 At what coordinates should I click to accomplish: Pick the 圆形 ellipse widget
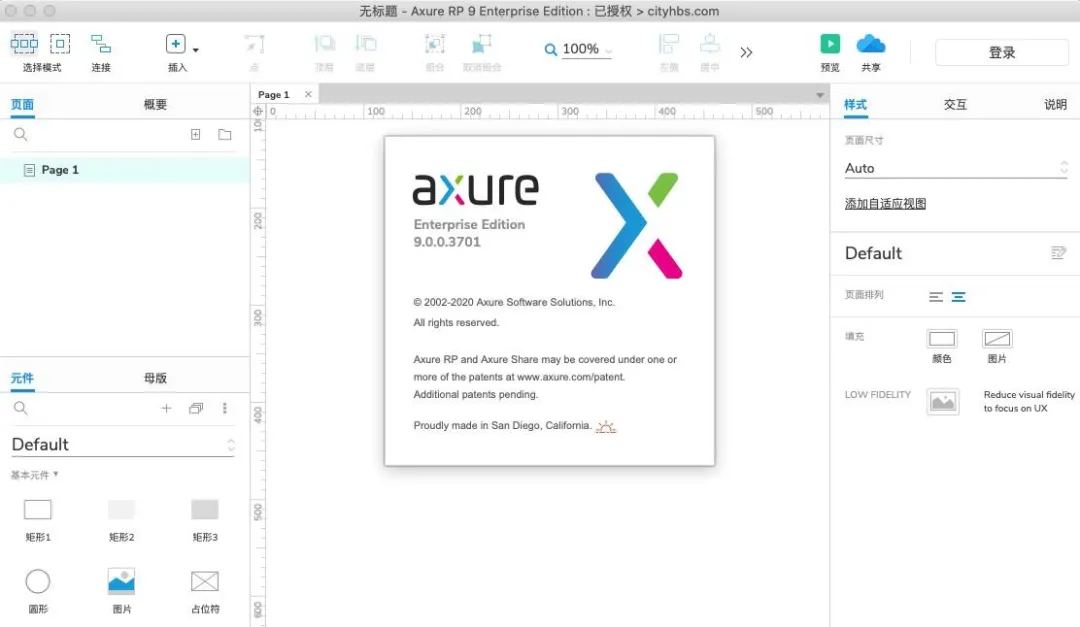point(38,582)
